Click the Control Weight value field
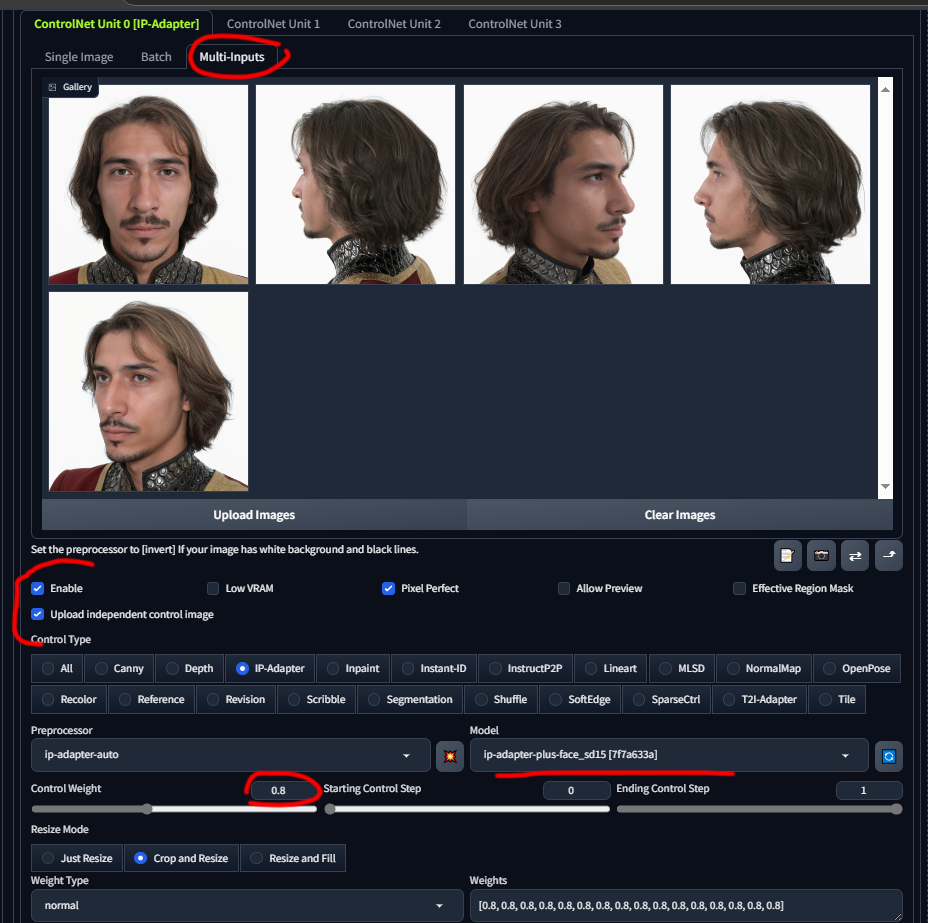 click(x=283, y=790)
